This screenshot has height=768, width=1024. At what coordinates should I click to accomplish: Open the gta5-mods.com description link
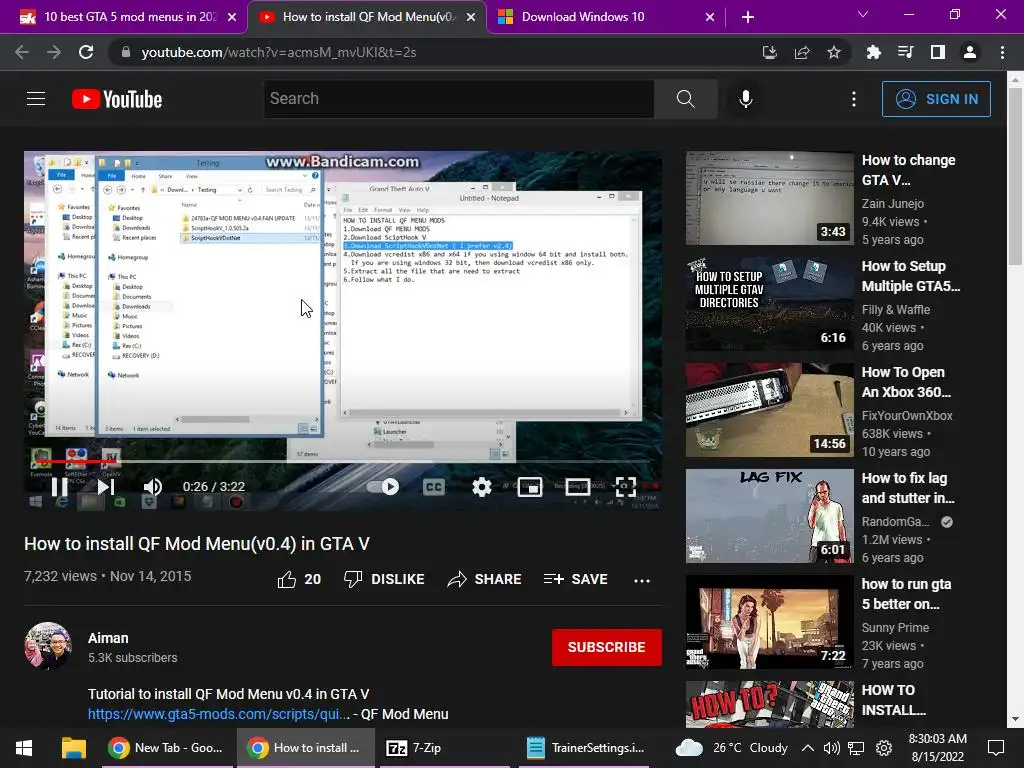coord(219,714)
